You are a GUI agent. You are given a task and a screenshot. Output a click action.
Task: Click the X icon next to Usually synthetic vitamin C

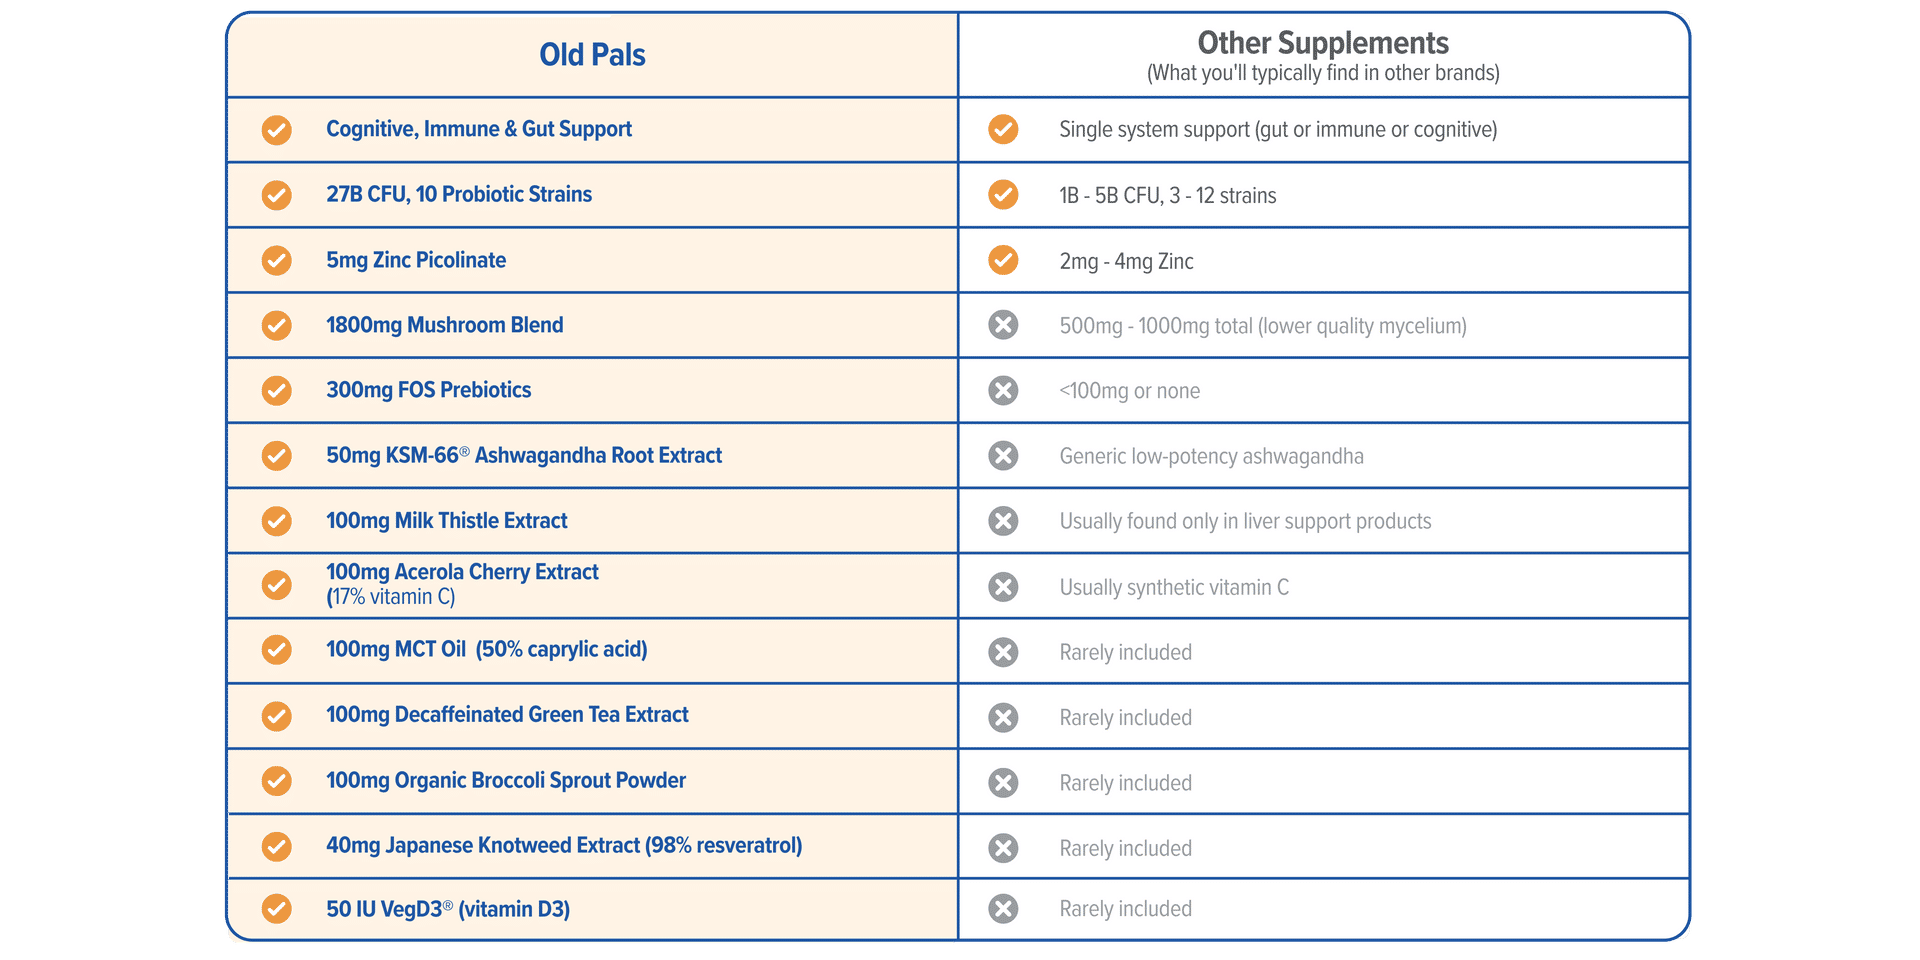click(x=1003, y=586)
